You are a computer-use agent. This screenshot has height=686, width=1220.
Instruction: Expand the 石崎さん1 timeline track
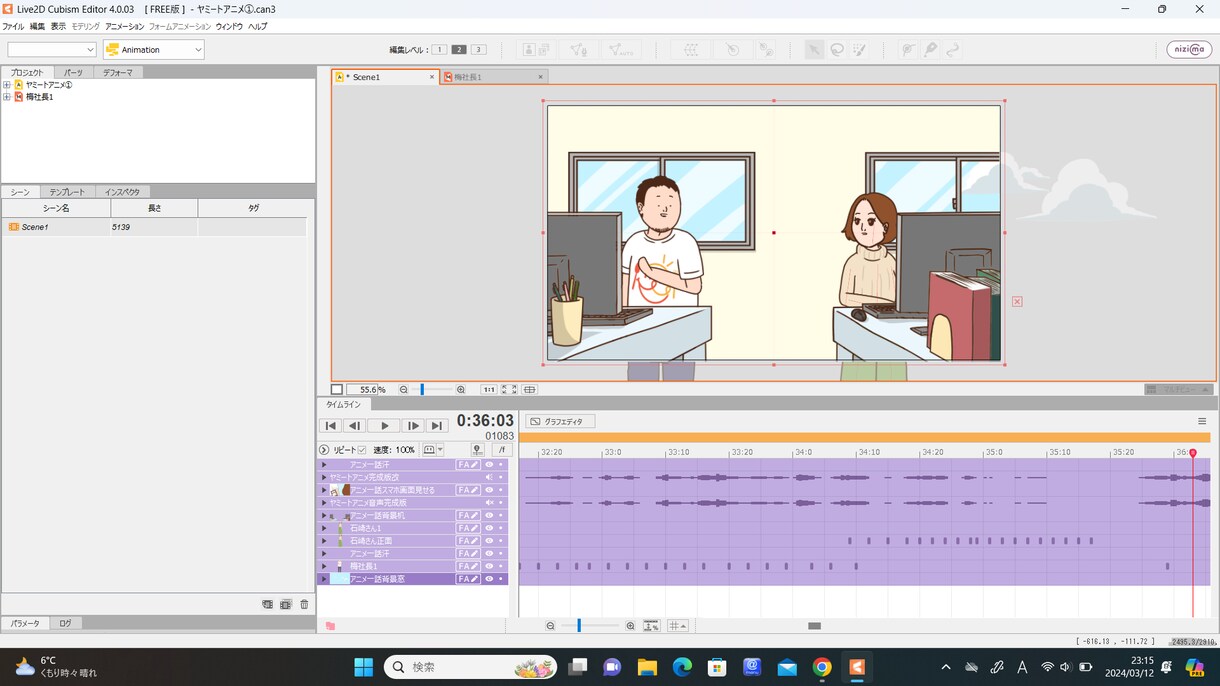pos(324,528)
